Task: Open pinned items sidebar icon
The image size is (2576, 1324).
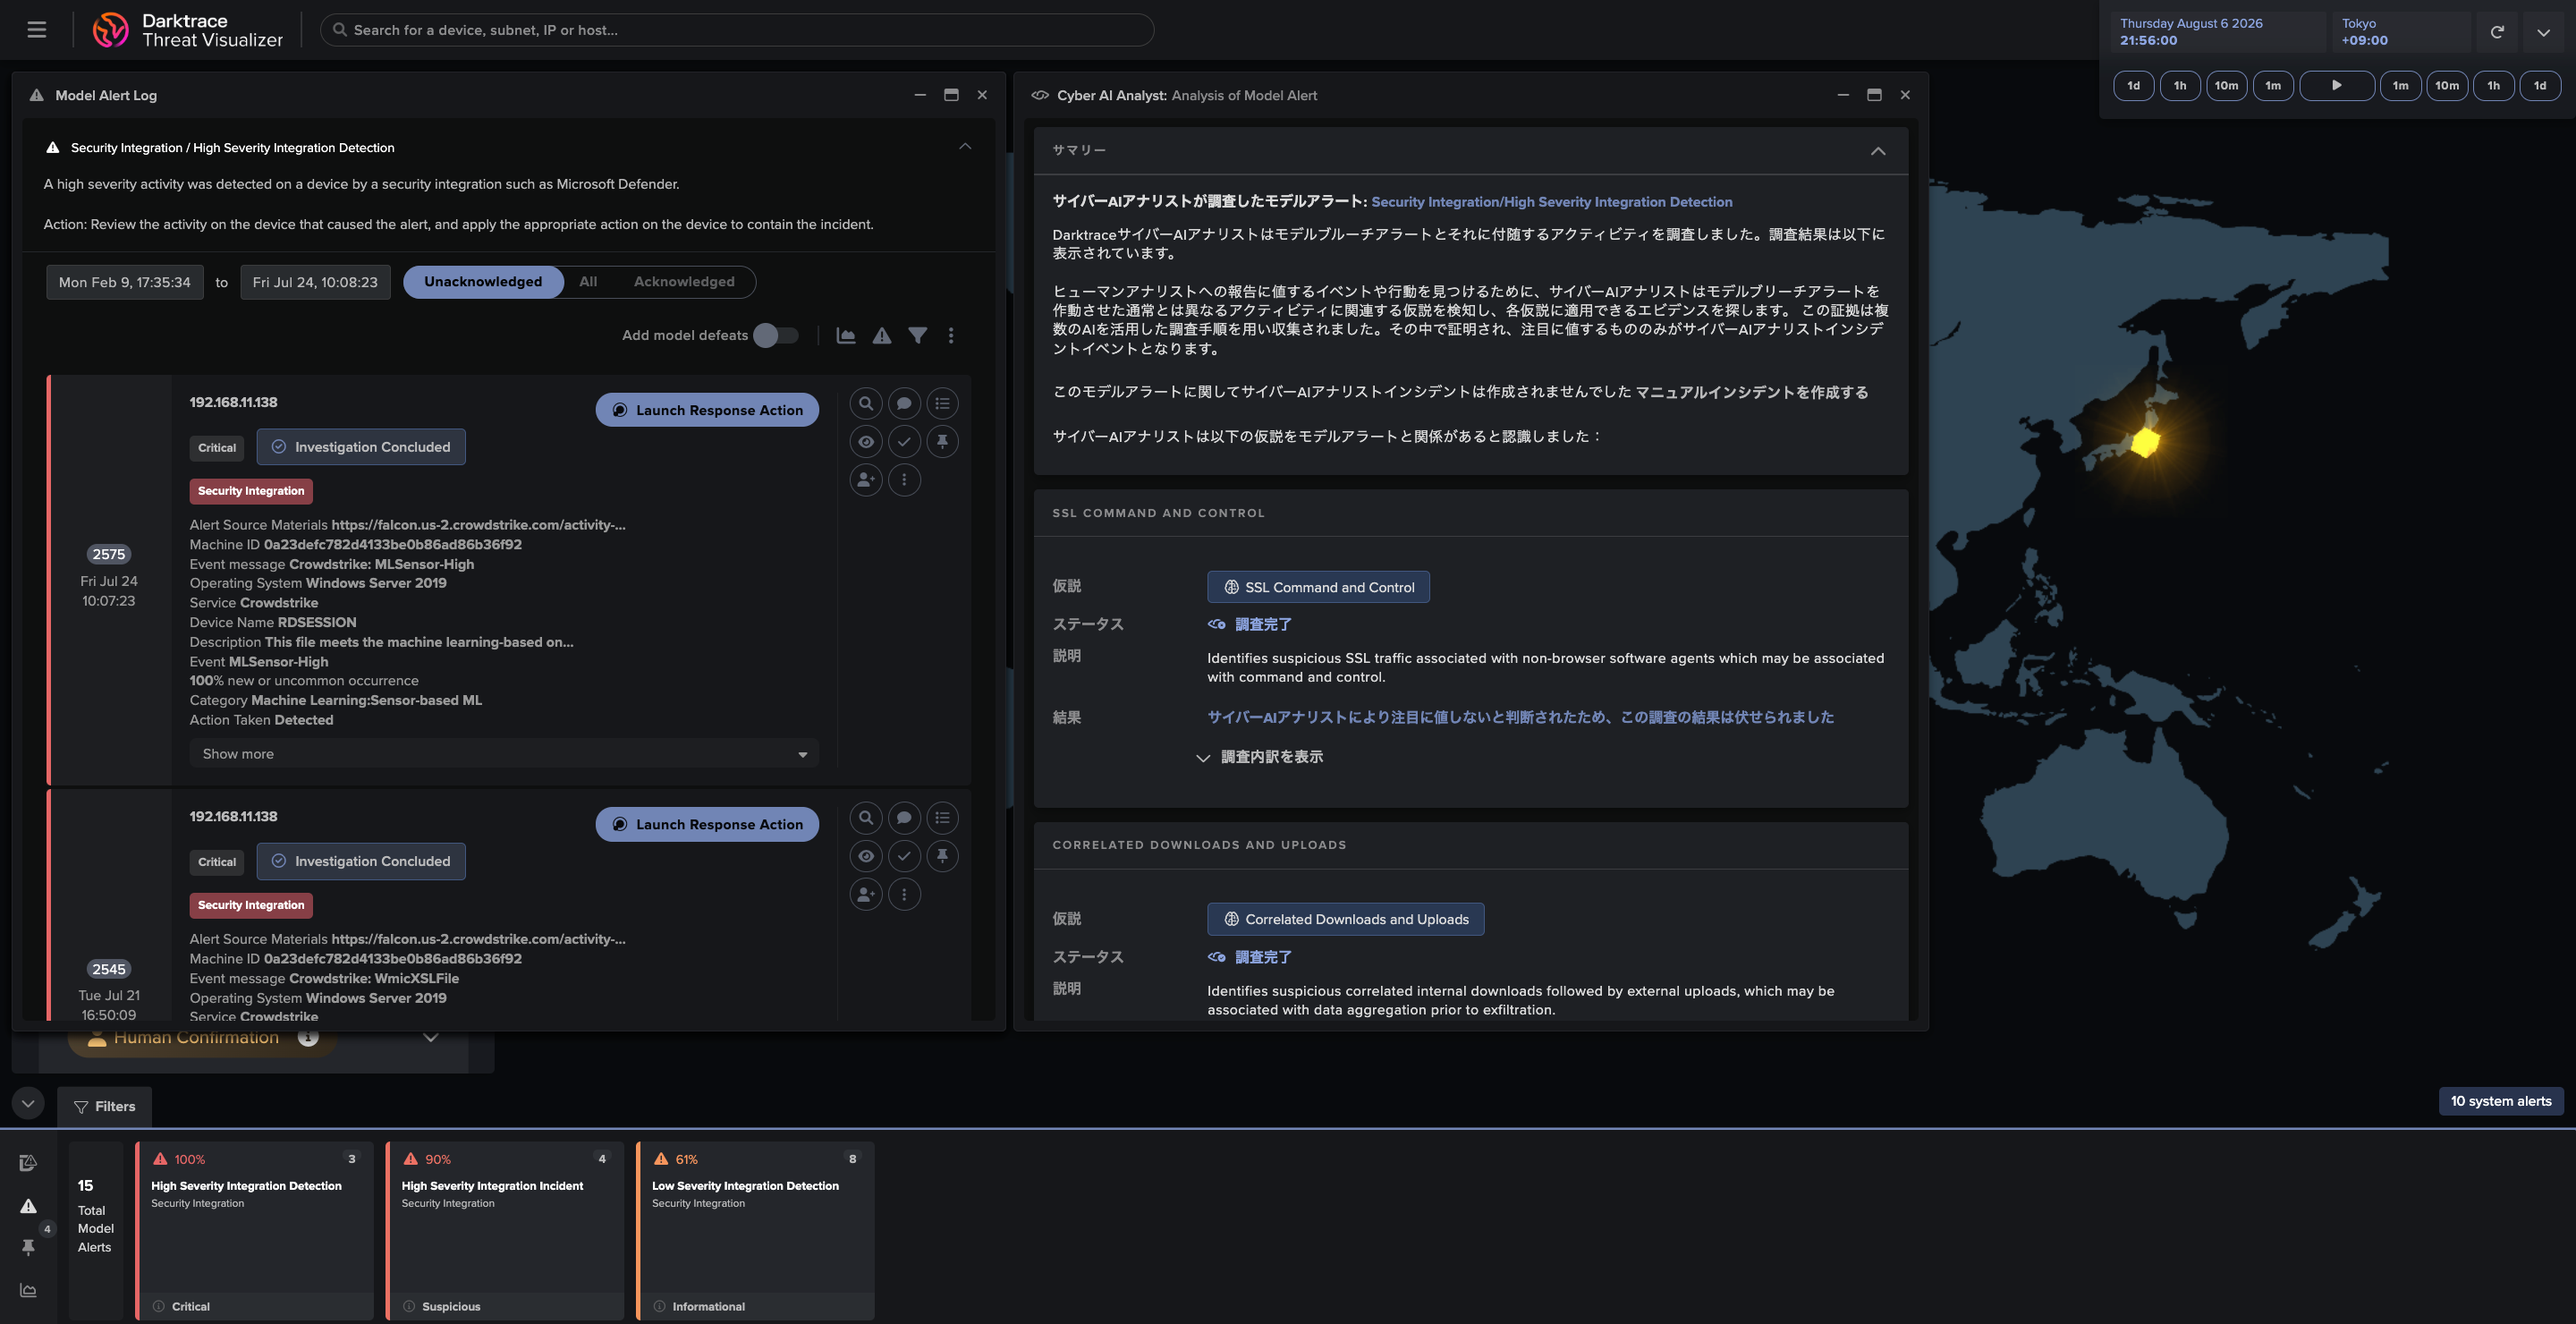Action: 28,1247
